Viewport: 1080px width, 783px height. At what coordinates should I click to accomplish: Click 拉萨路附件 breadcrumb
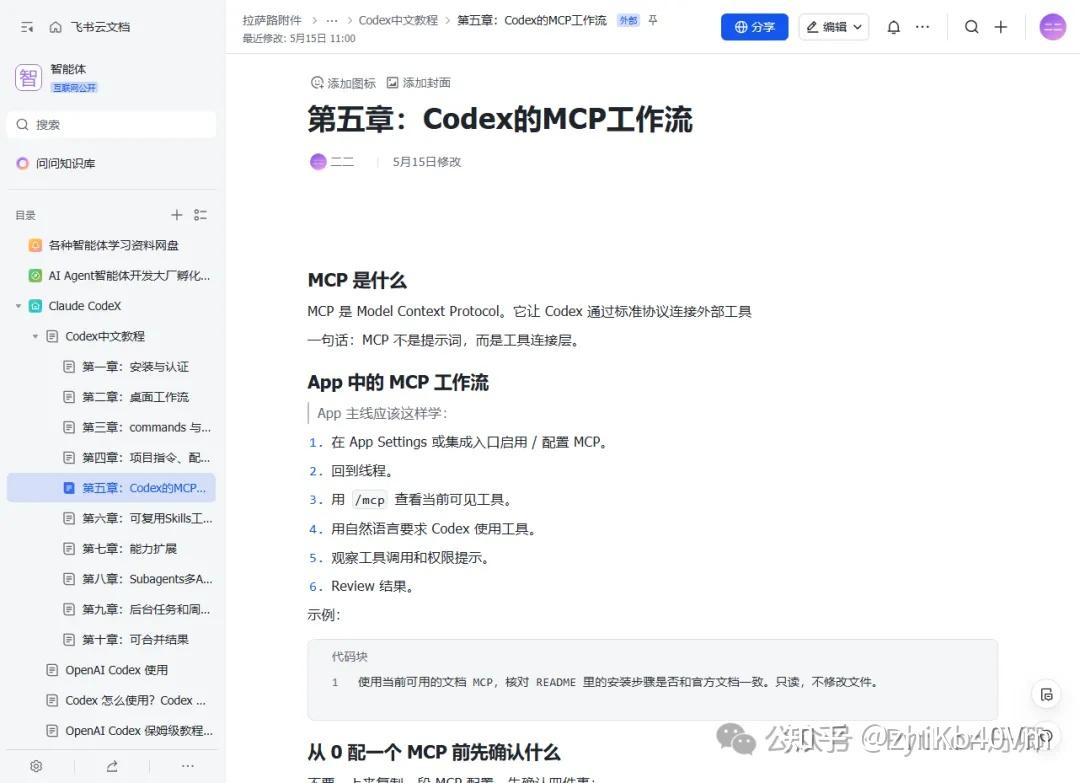tap(272, 20)
